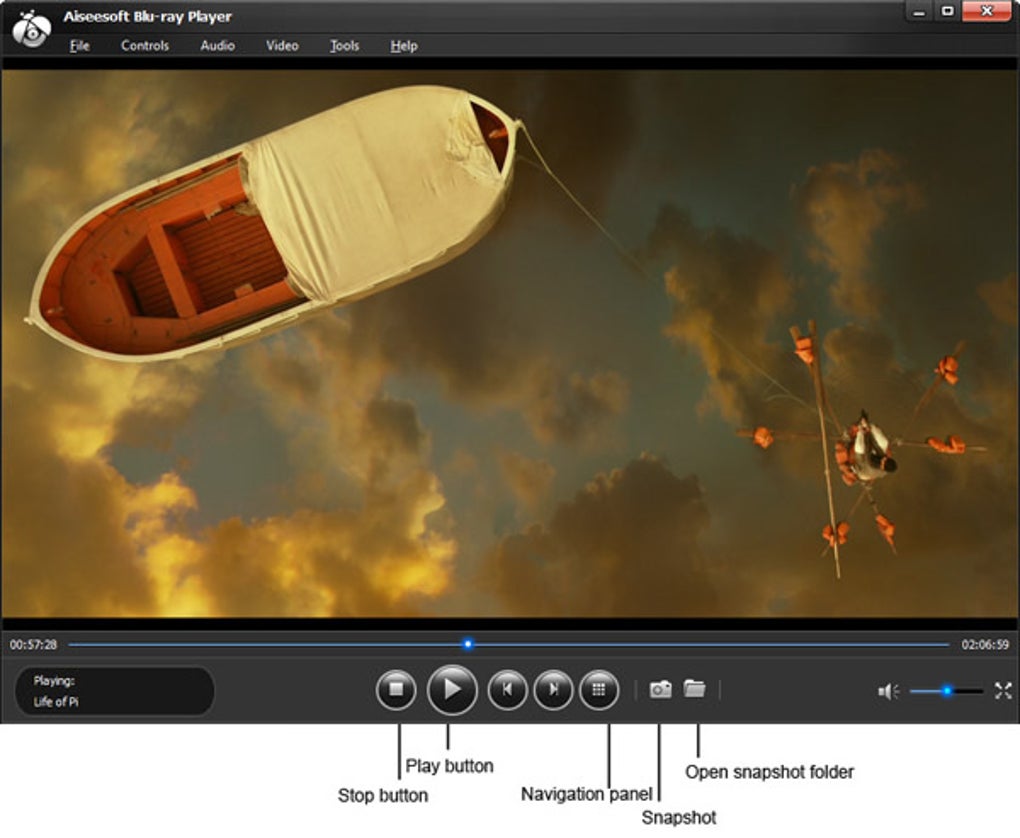Click the volume slider handle
Screen dimensions: 1020x838
coord(947,690)
